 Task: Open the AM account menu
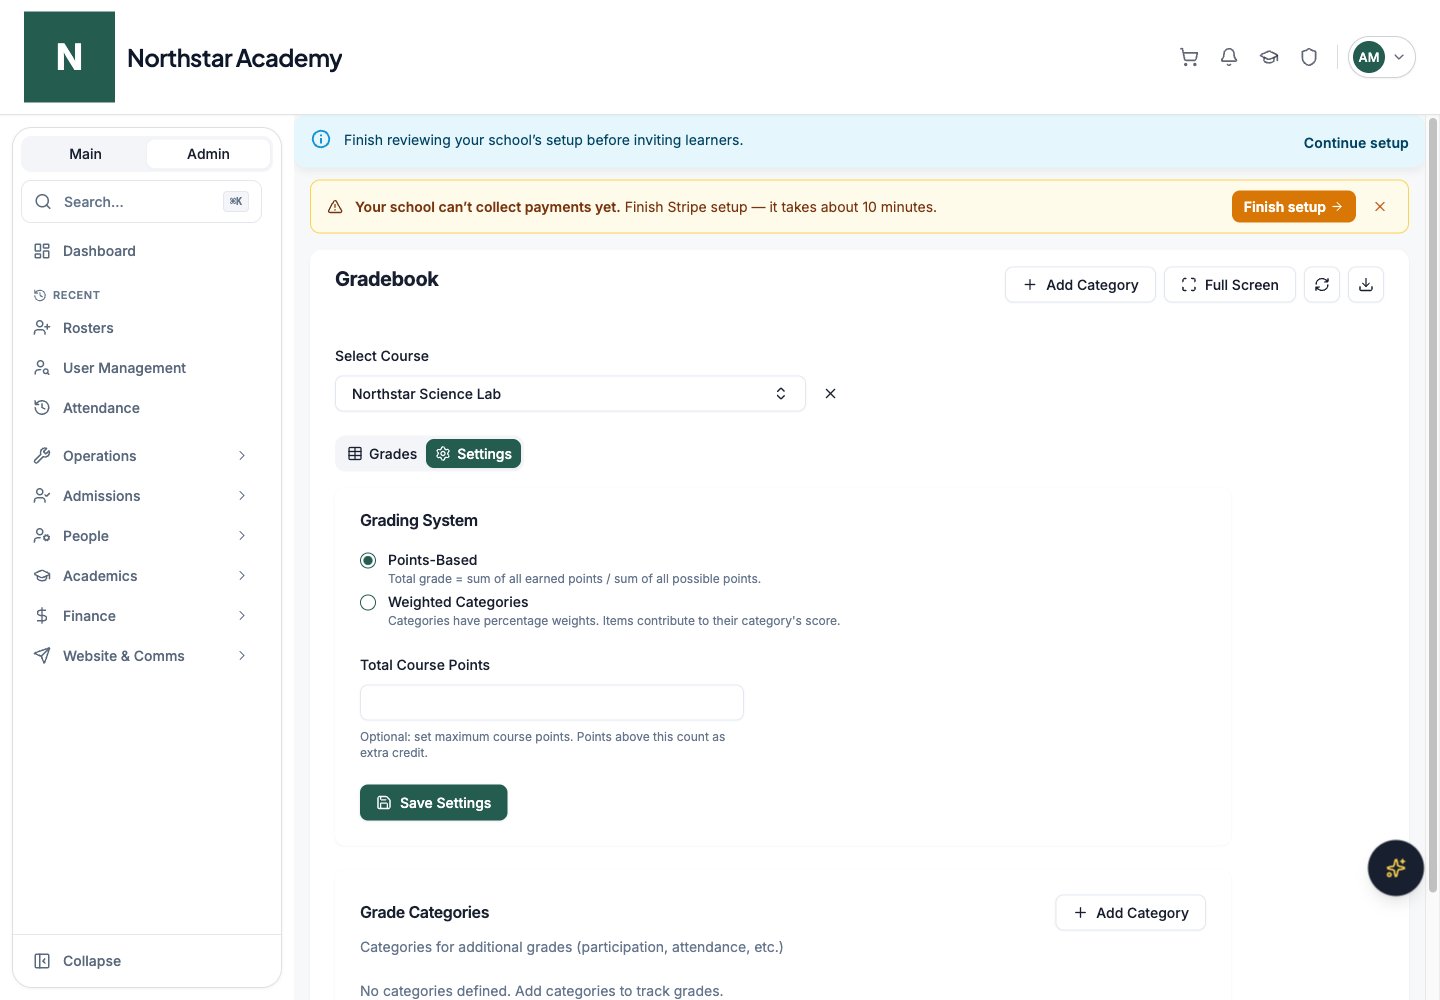(x=1382, y=57)
